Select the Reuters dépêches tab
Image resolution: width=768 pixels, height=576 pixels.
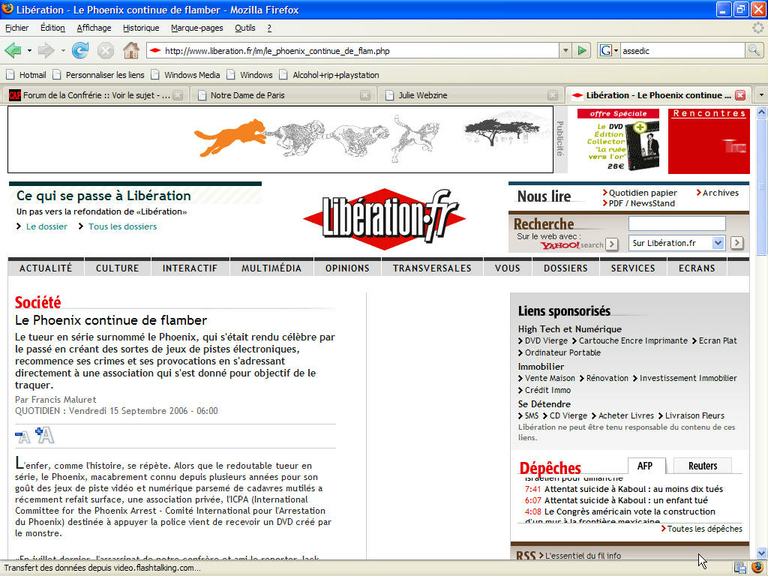tap(702, 466)
